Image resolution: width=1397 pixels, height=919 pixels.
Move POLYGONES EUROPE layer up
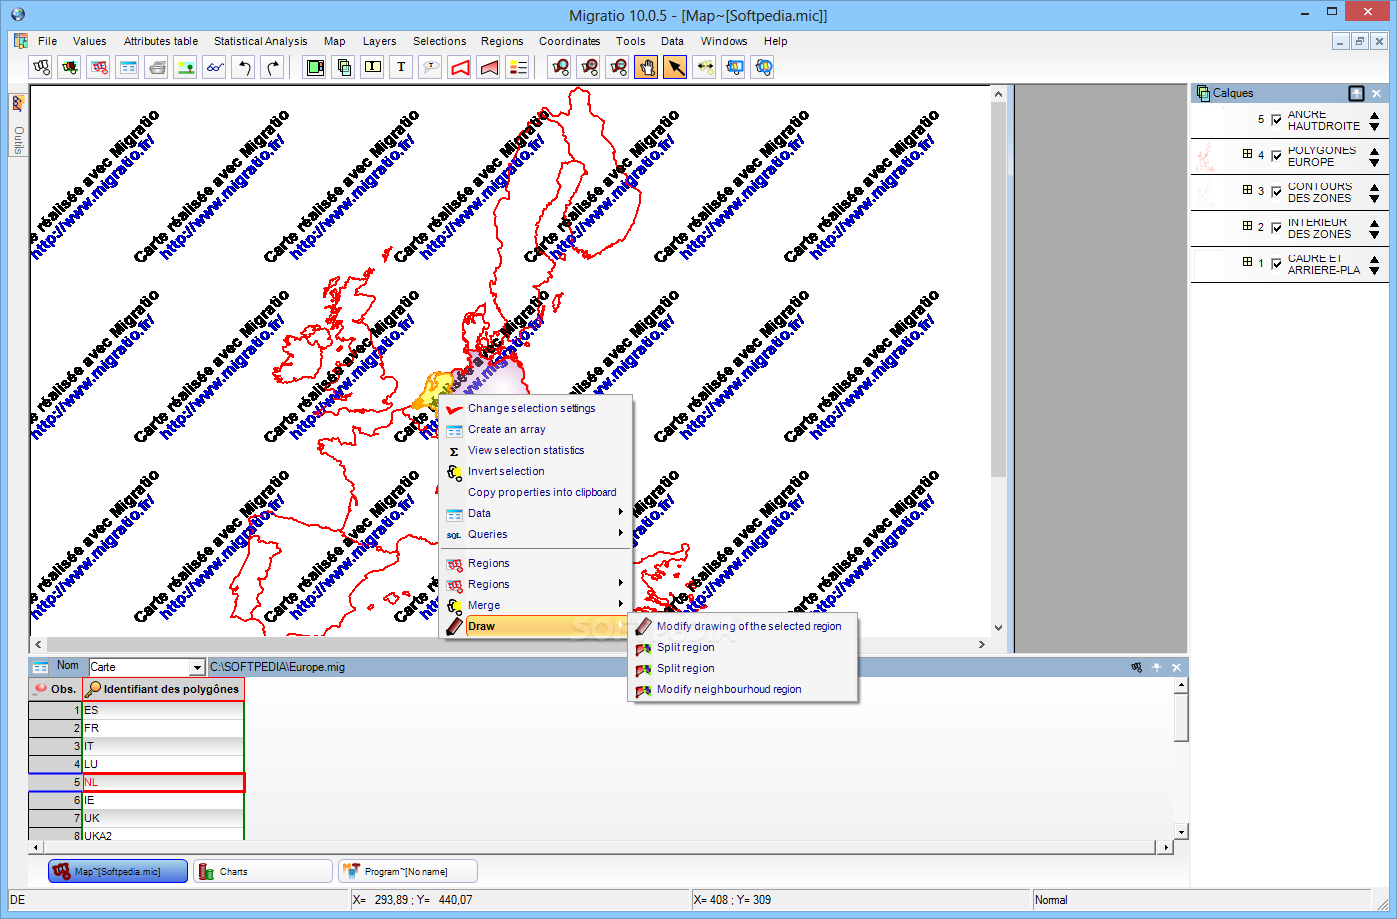point(1374,151)
